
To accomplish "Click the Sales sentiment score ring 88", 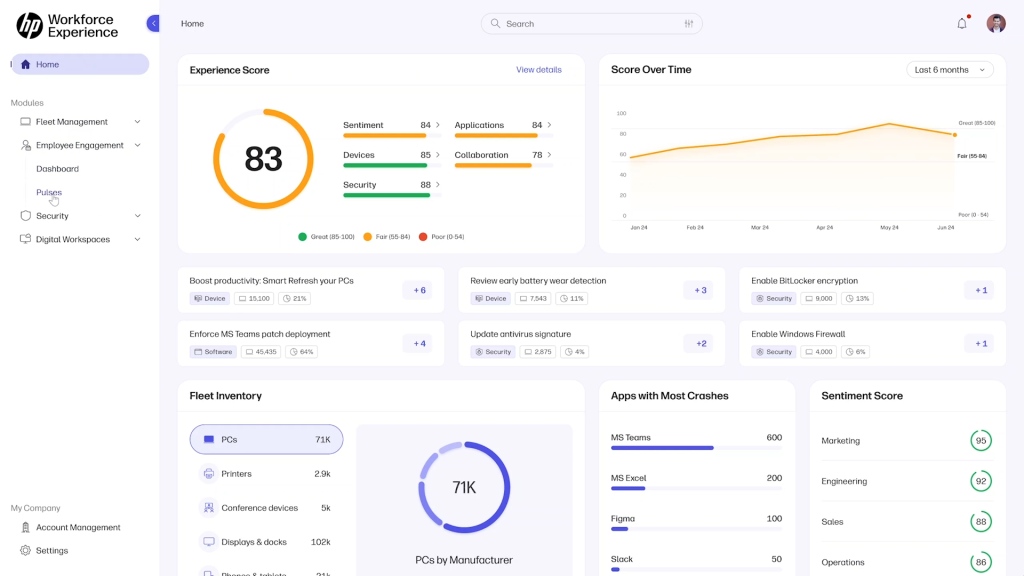I will (x=981, y=522).
